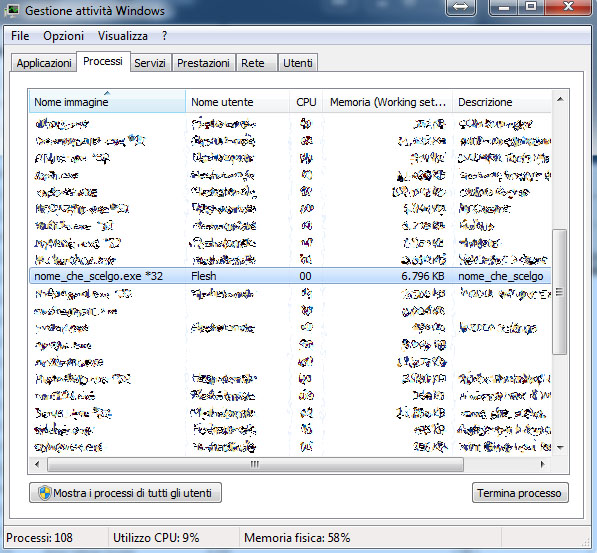Screen dimensions: 597x553
Task: Sort by Nome utente column header
Action: pos(237,102)
